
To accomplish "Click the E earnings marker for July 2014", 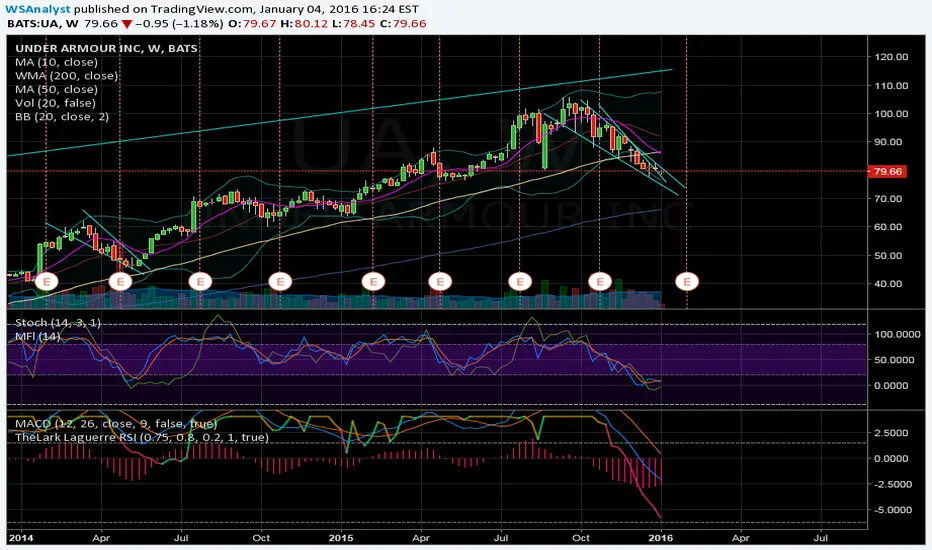I will pyautogui.click(x=200, y=281).
